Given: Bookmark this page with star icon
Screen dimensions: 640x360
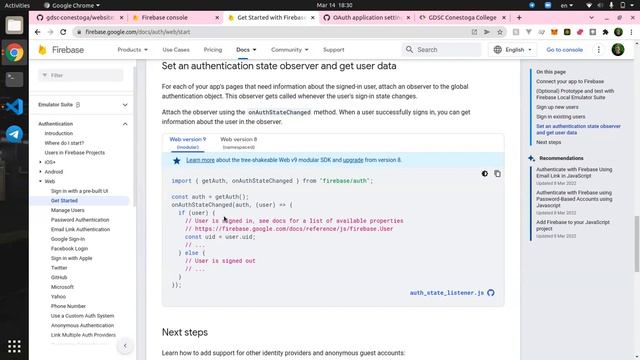Looking at the screenshot, I should point(500,32).
